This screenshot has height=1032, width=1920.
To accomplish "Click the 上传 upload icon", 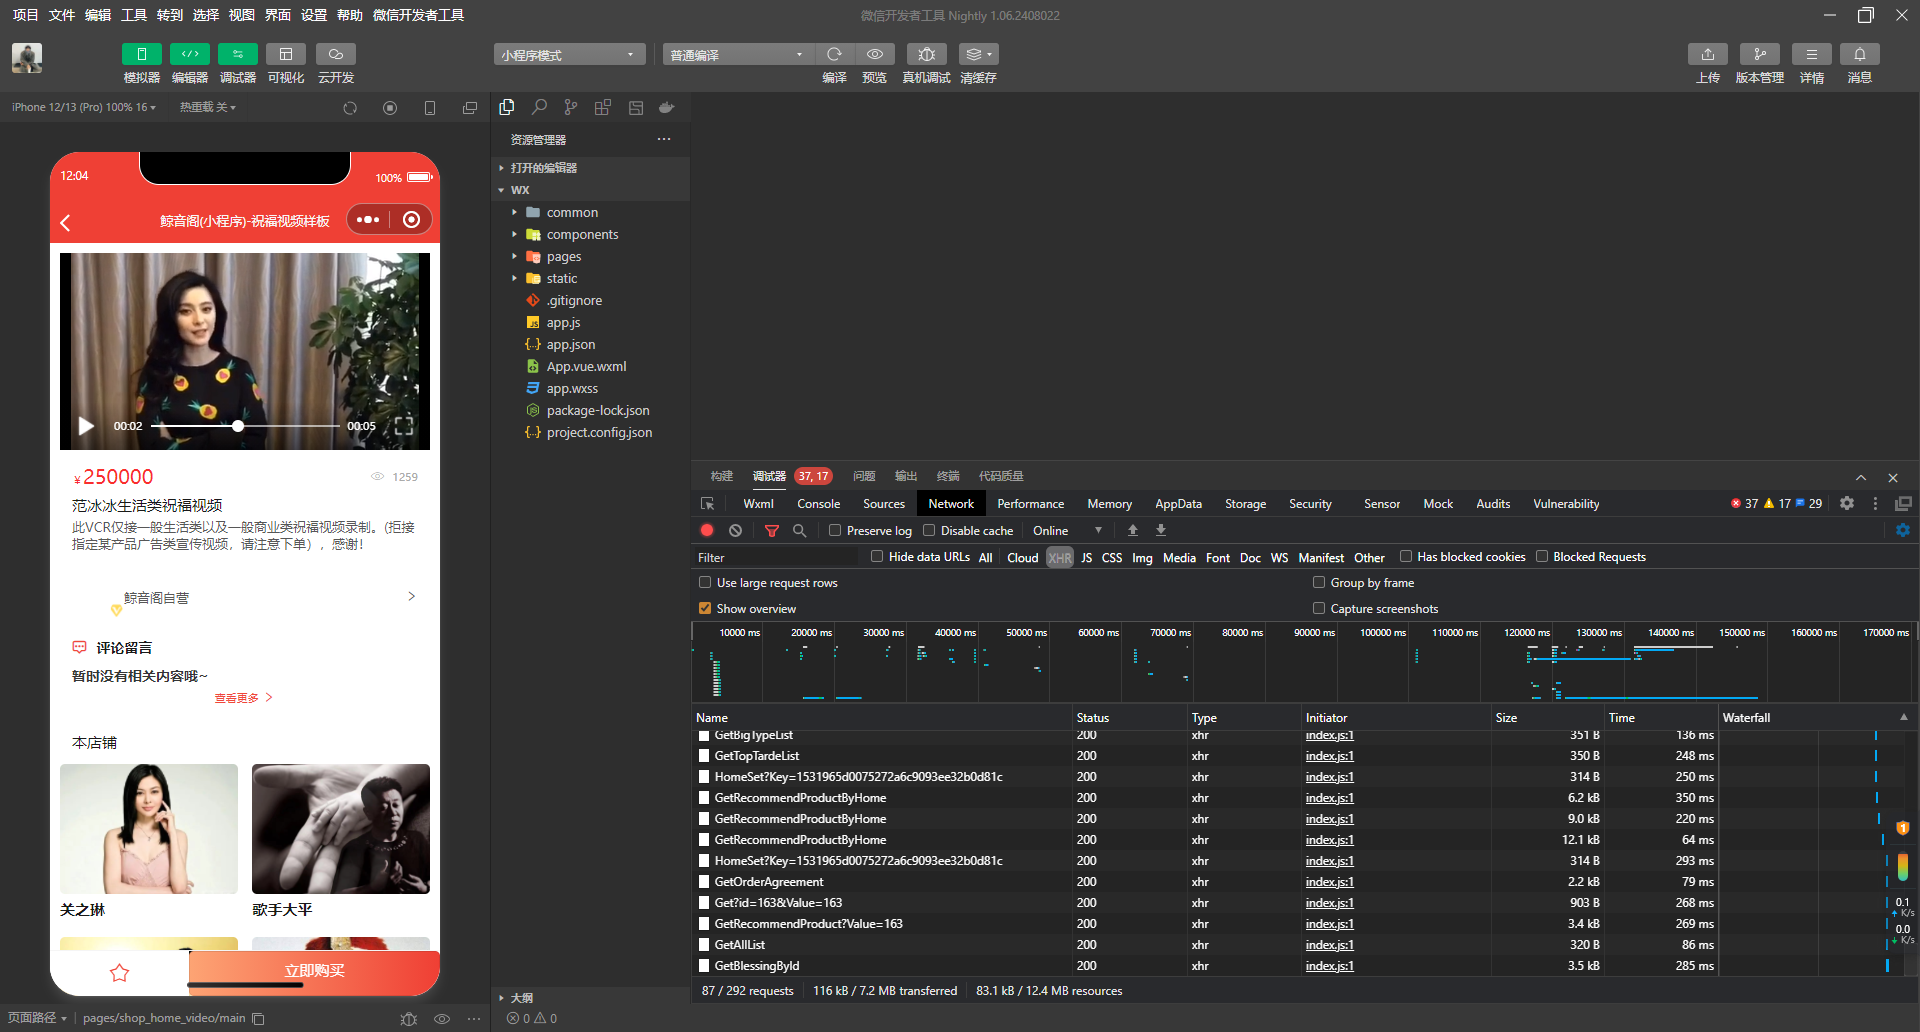I will [1707, 54].
